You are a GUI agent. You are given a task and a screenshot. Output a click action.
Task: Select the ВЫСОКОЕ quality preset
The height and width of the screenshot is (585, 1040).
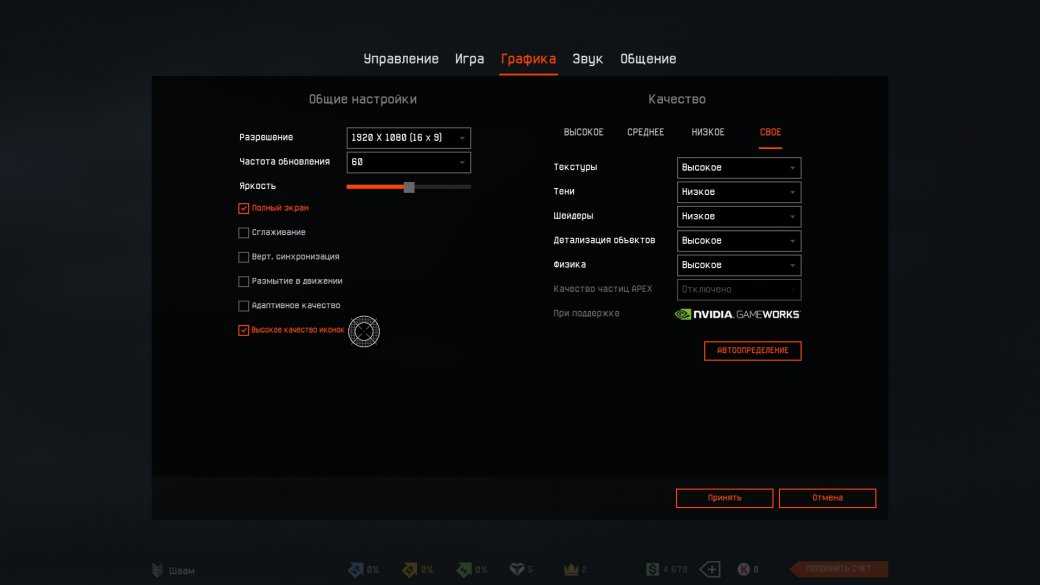(x=583, y=132)
